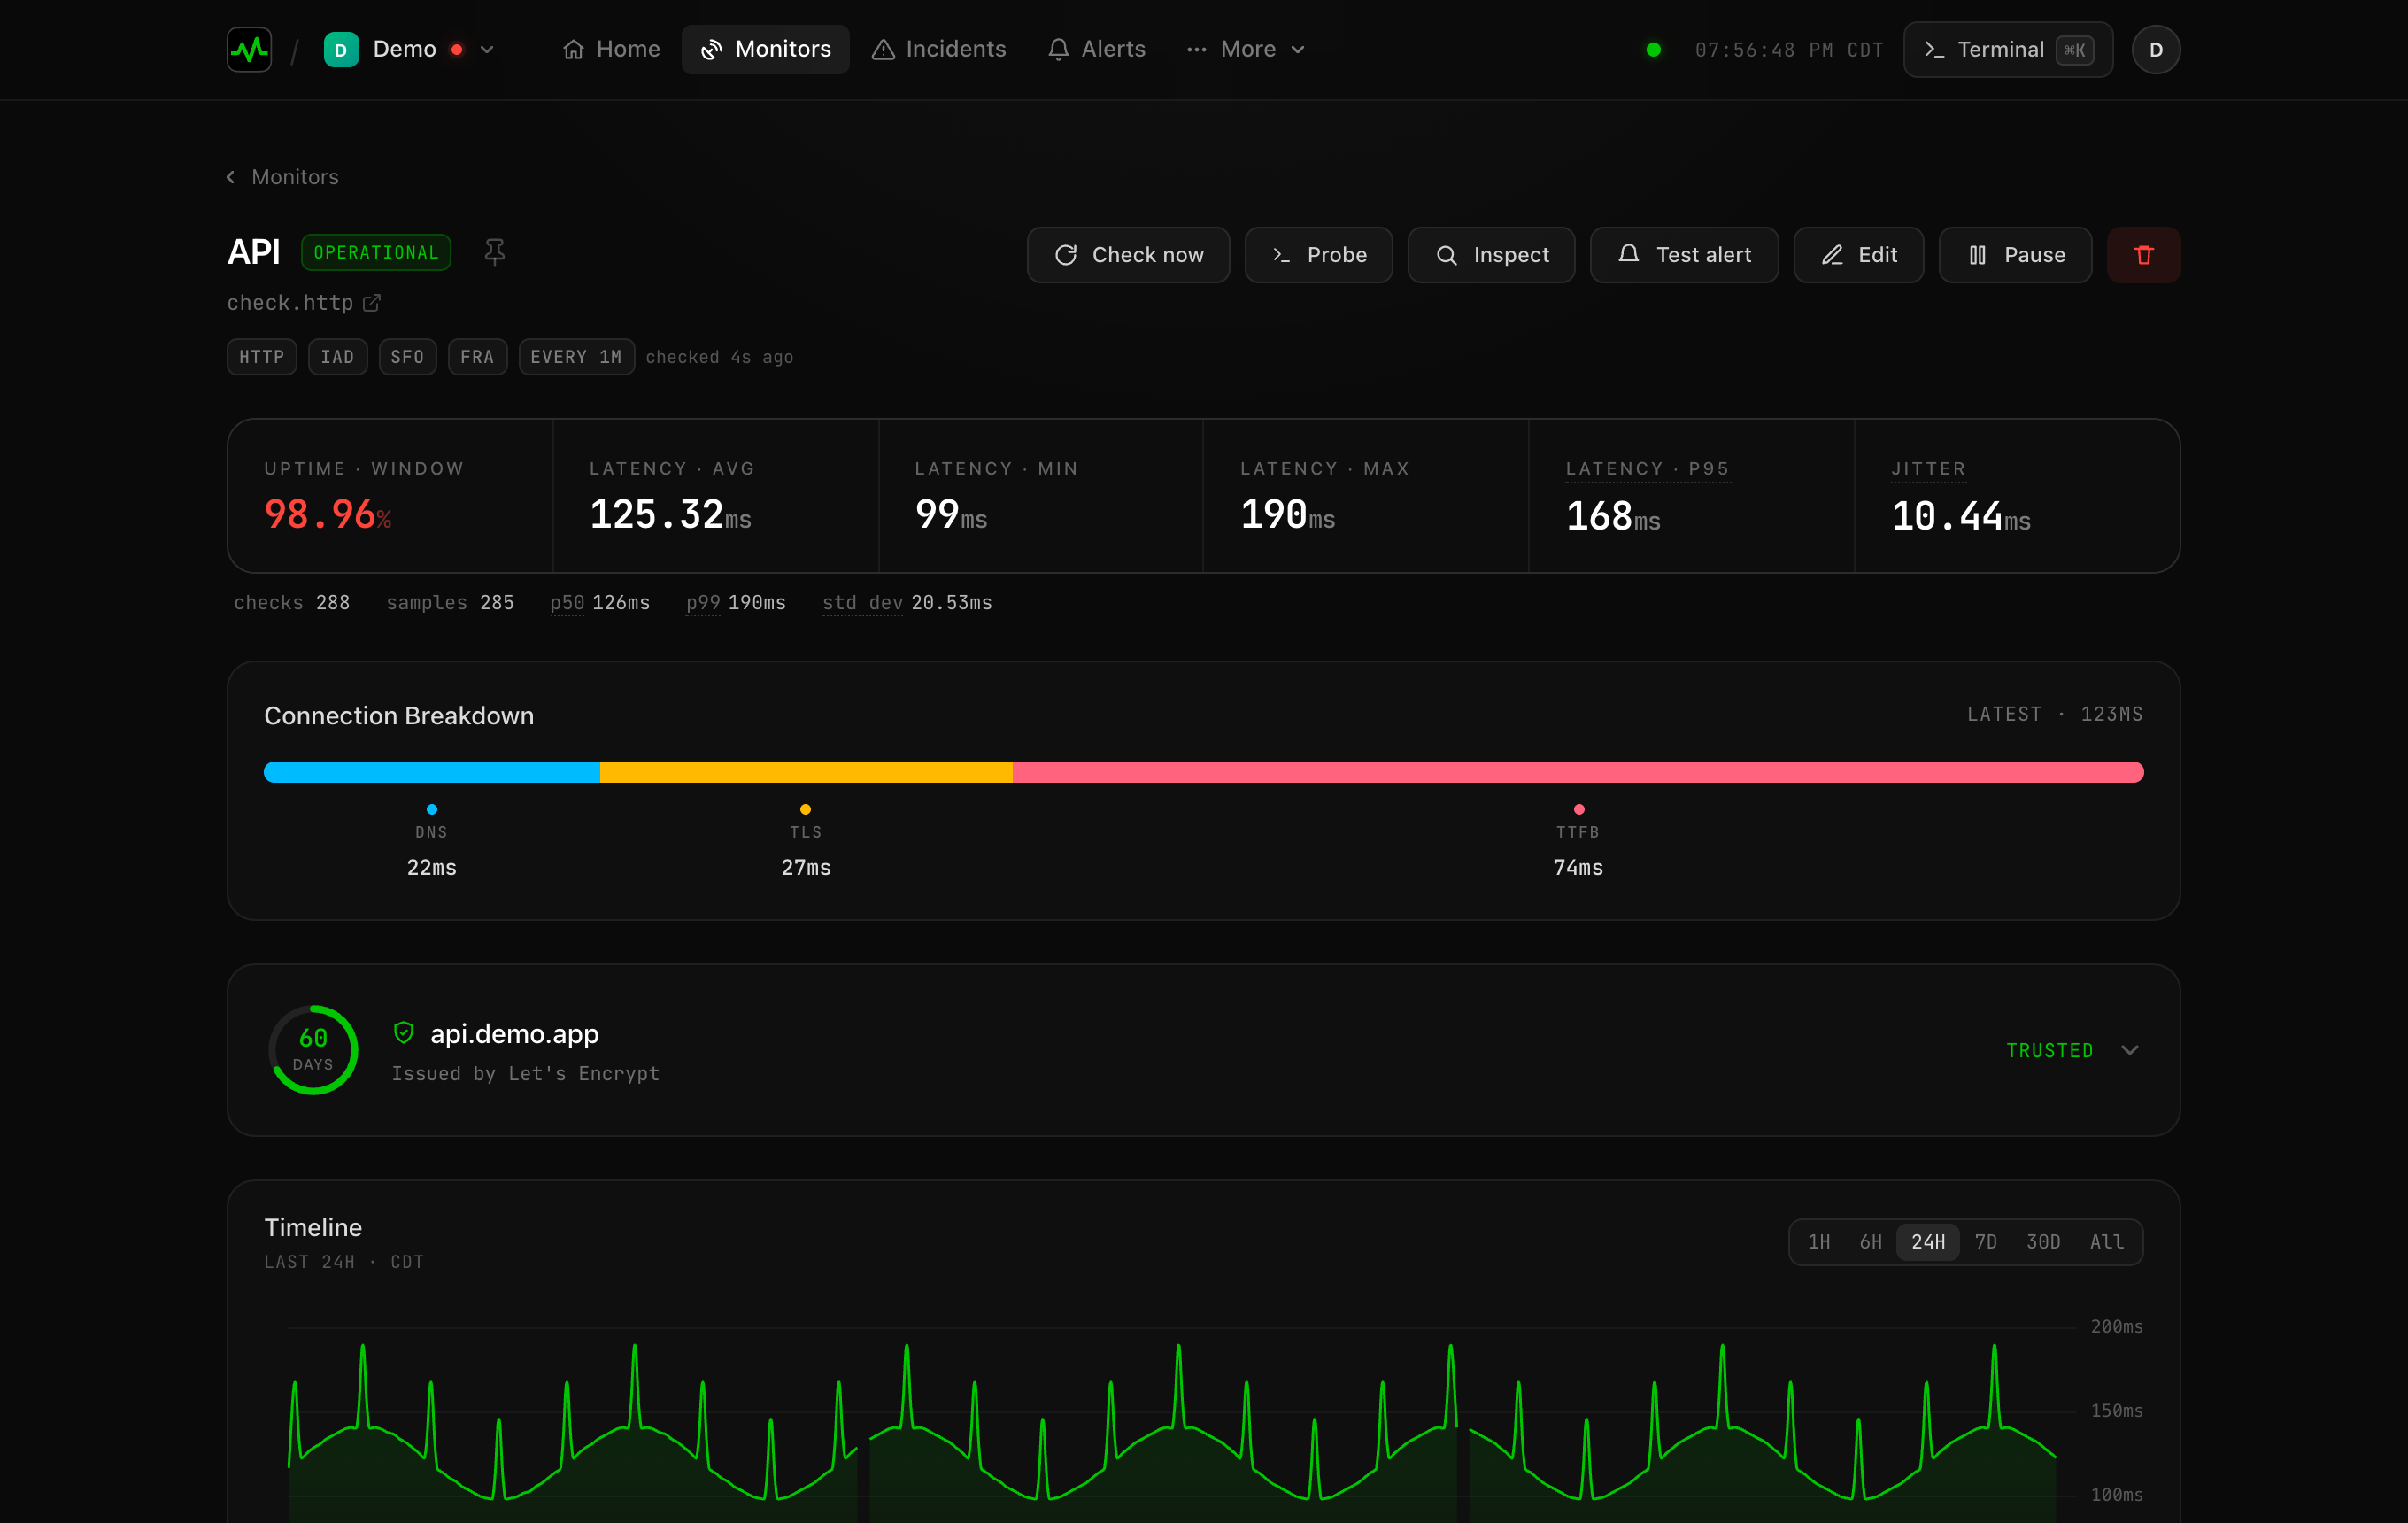Viewport: 2408px width, 1523px height.
Task: Click the p99 stat label
Action: click(703, 603)
